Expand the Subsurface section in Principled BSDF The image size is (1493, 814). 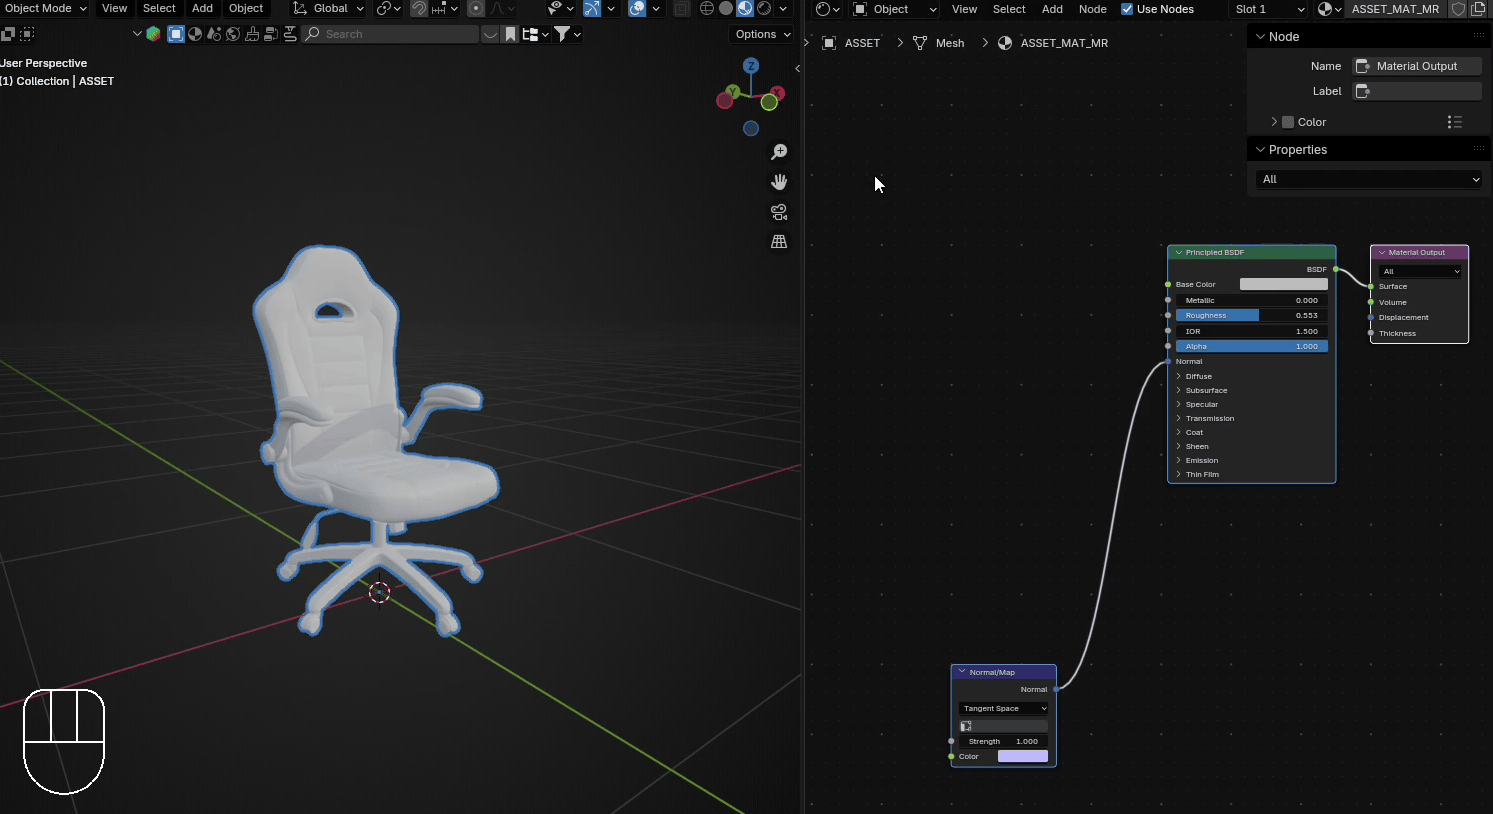click(1206, 391)
